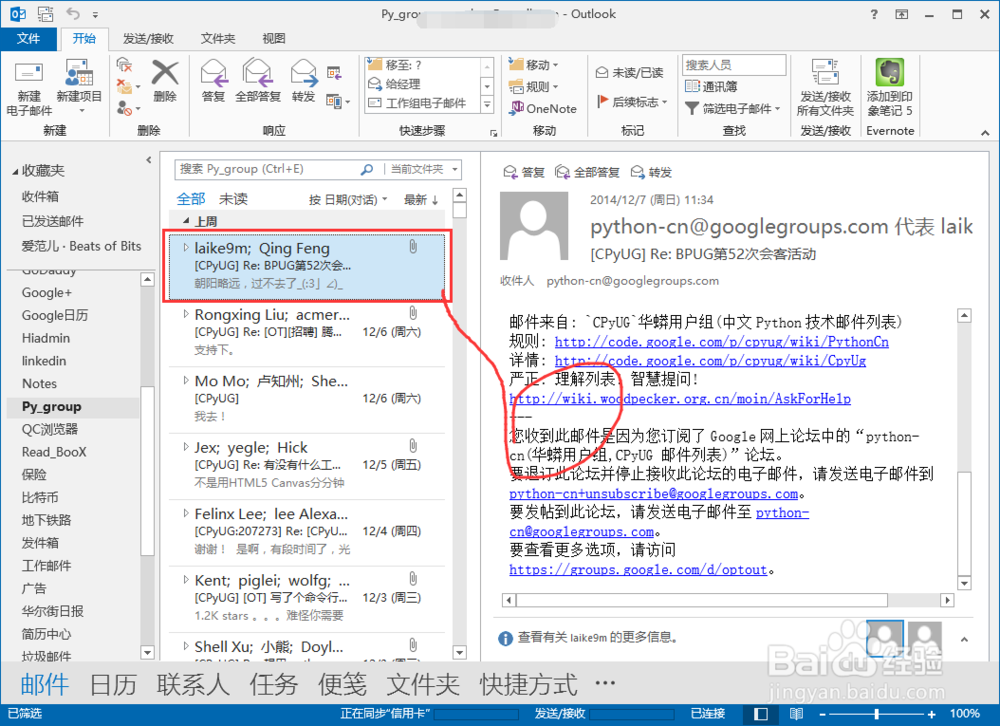Click the Undo arrow in quick access toolbar

73,13
